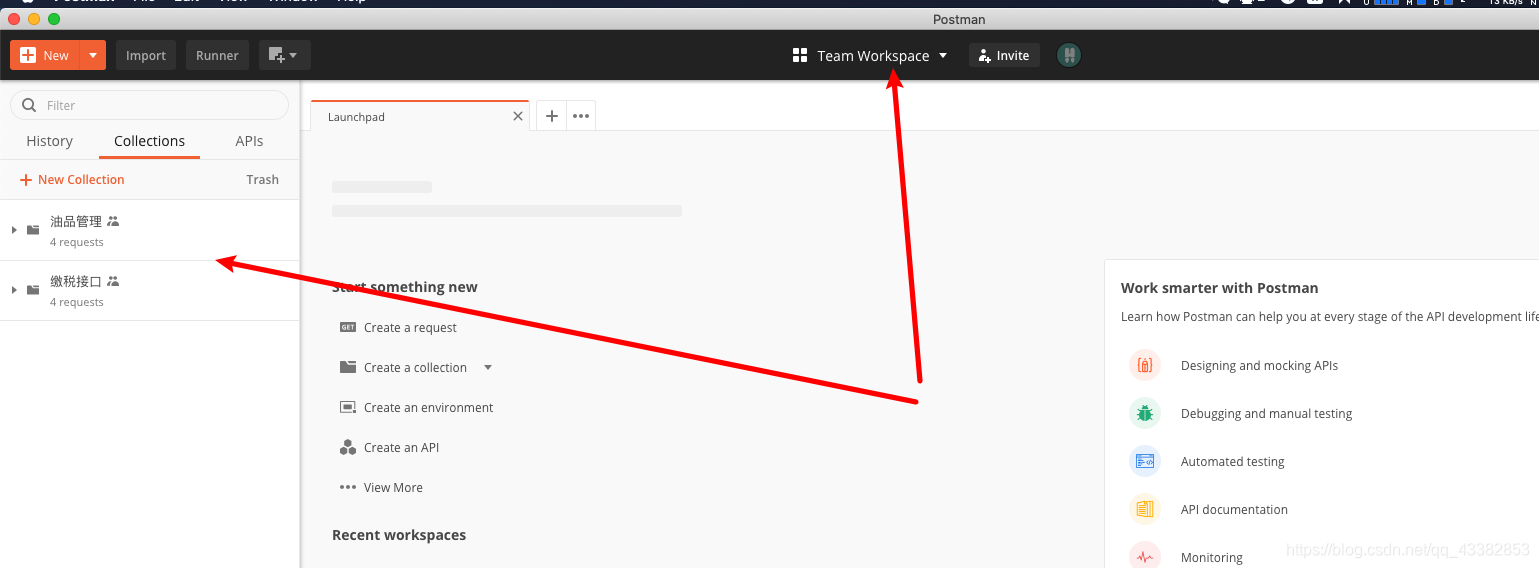This screenshot has height=568, width=1539.
Task: Click Create an API
Action: coord(401,447)
